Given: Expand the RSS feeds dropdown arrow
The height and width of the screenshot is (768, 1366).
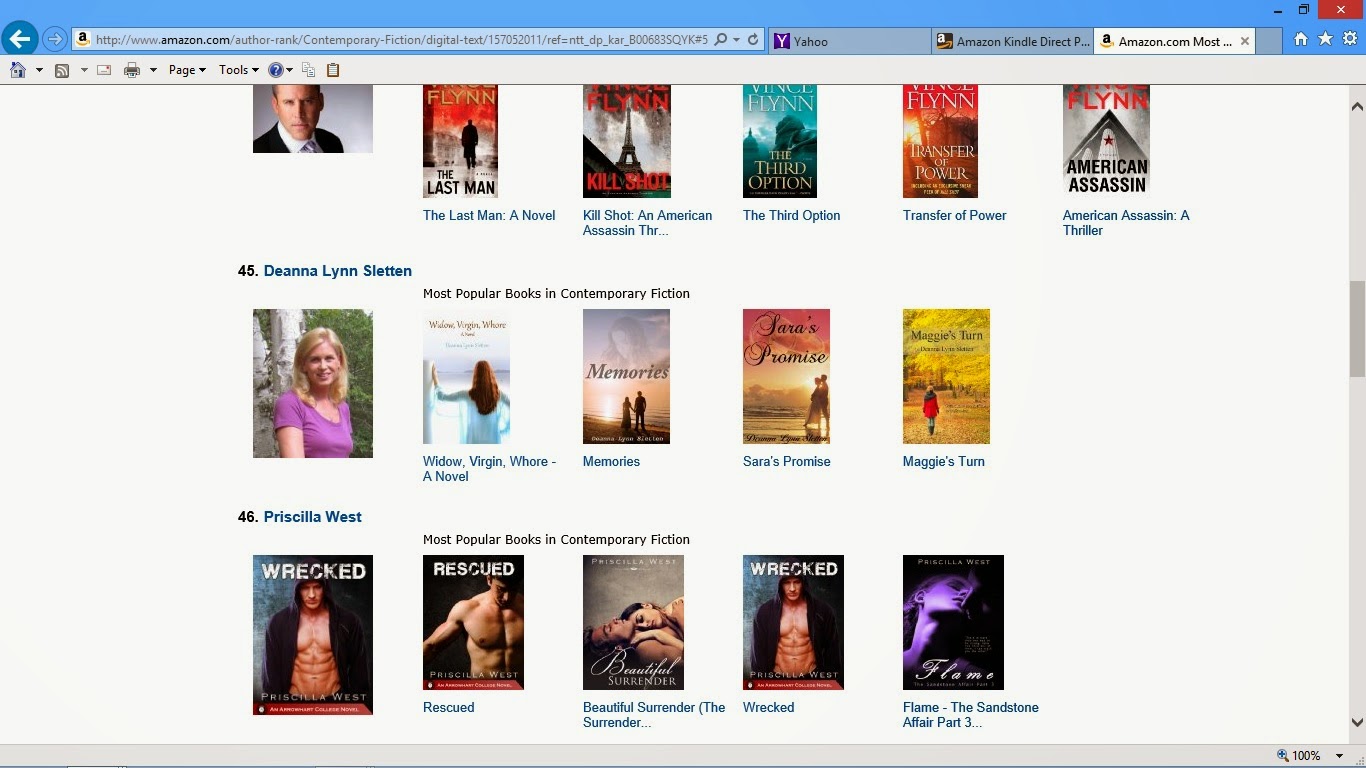Looking at the screenshot, I should 84,70.
